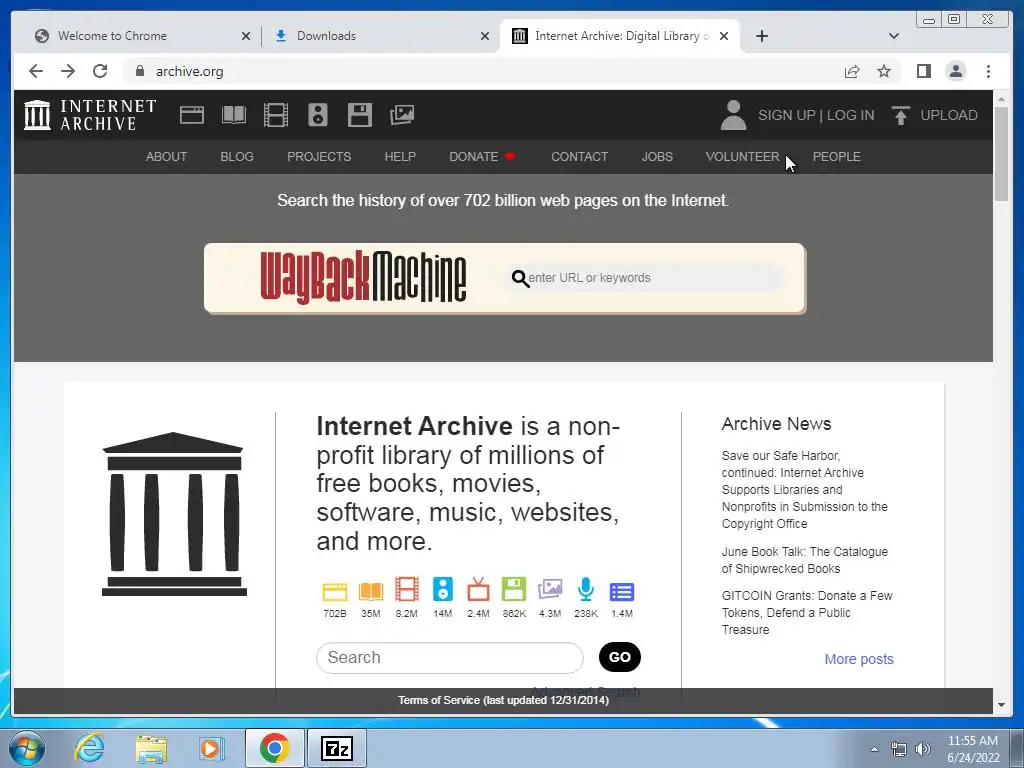Select the Video collection icon 8.2M
1024x768 pixels.
(406, 590)
